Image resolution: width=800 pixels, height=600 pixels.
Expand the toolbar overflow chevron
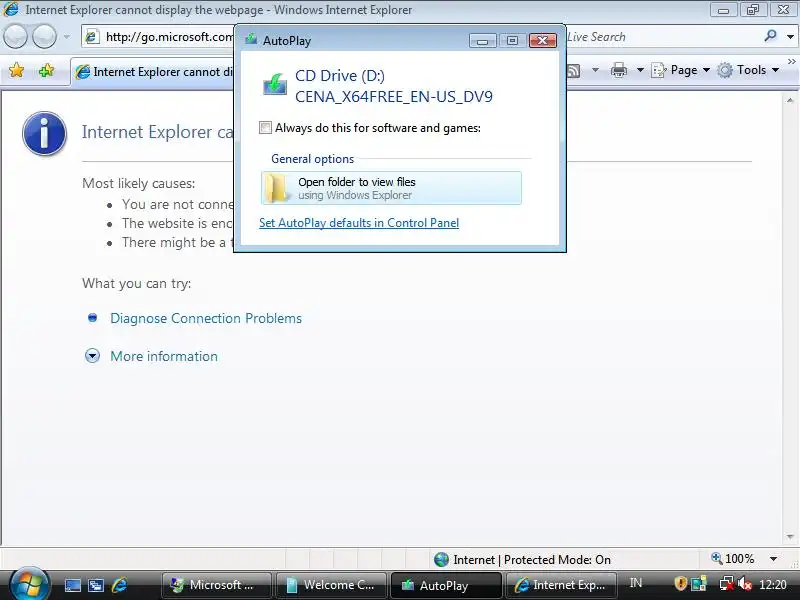[x=792, y=61]
